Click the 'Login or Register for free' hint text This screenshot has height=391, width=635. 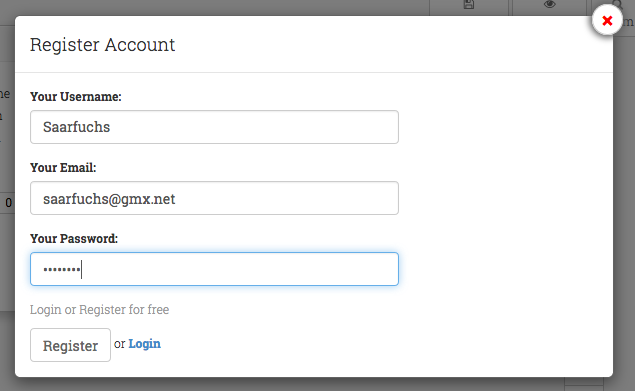(100, 310)
